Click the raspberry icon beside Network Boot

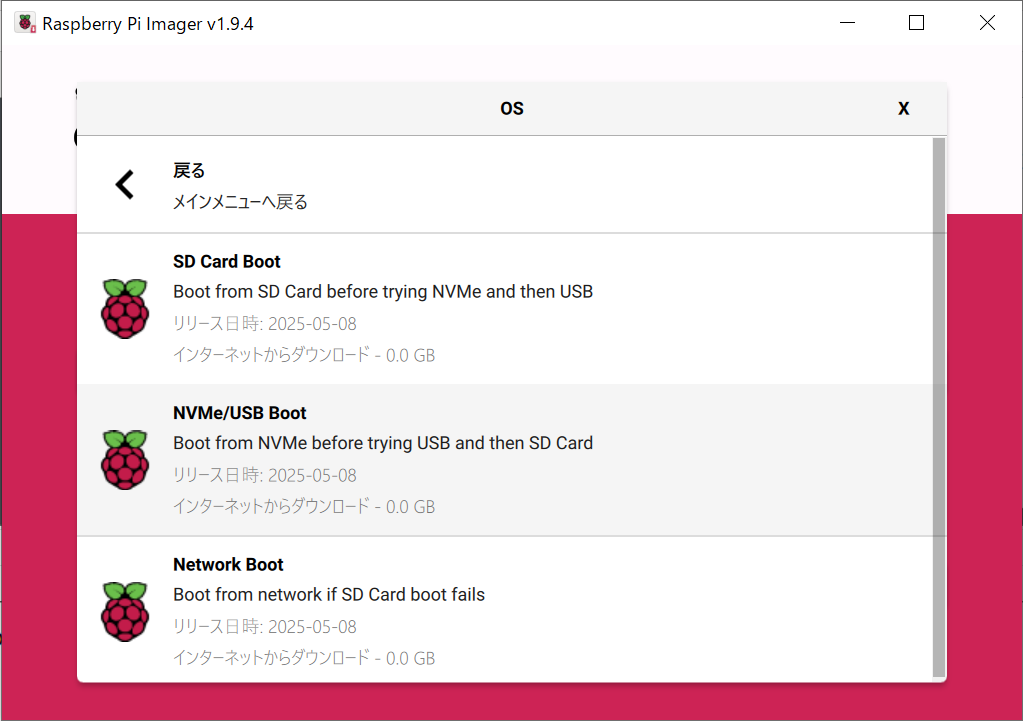pos(125,611)
